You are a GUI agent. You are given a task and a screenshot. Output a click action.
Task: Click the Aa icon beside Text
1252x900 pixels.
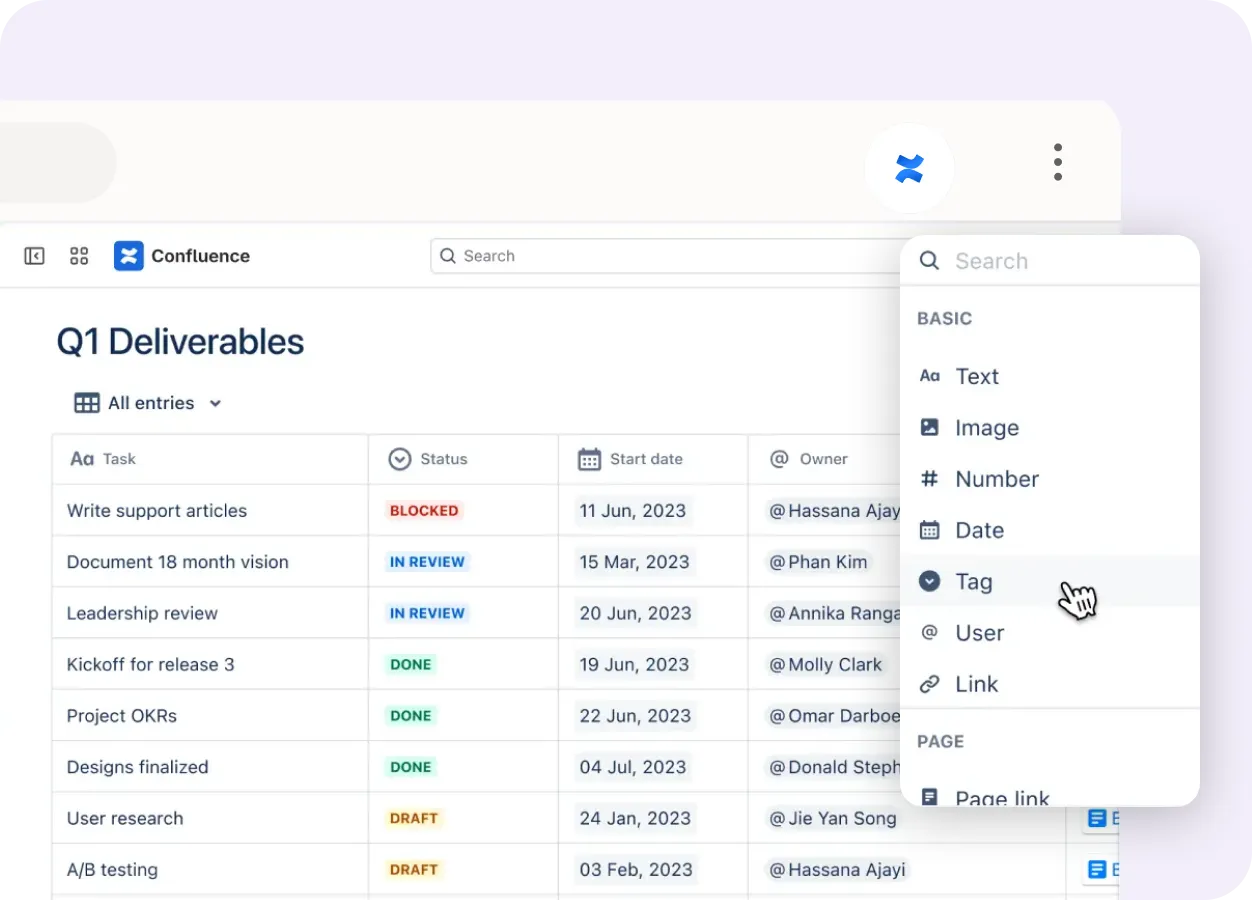[929, 376]
